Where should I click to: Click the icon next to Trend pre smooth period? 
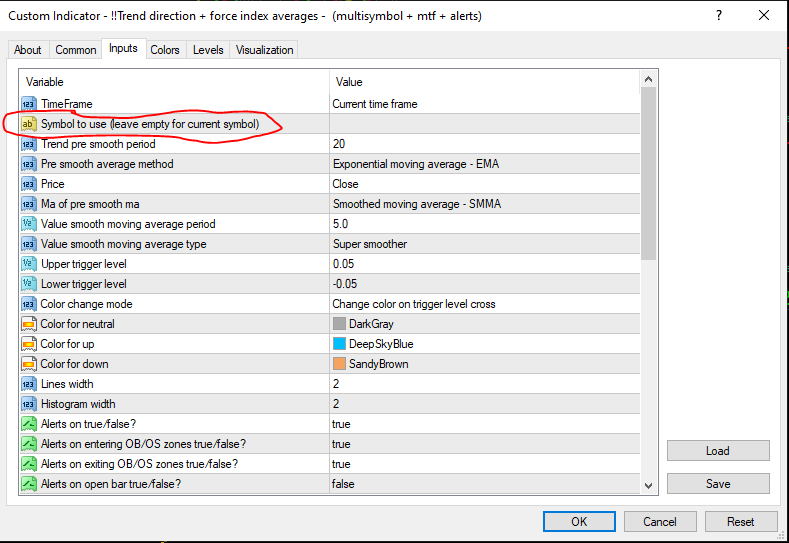tap(28, 144)
